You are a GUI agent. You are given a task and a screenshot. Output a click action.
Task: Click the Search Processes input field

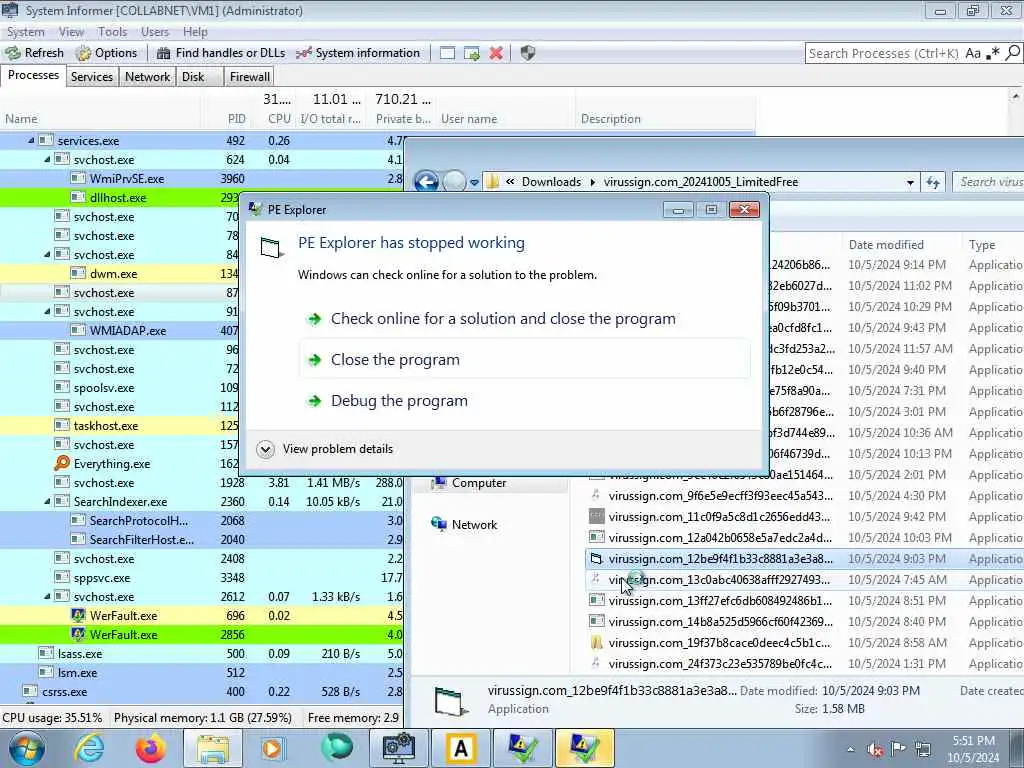[884, 54]
